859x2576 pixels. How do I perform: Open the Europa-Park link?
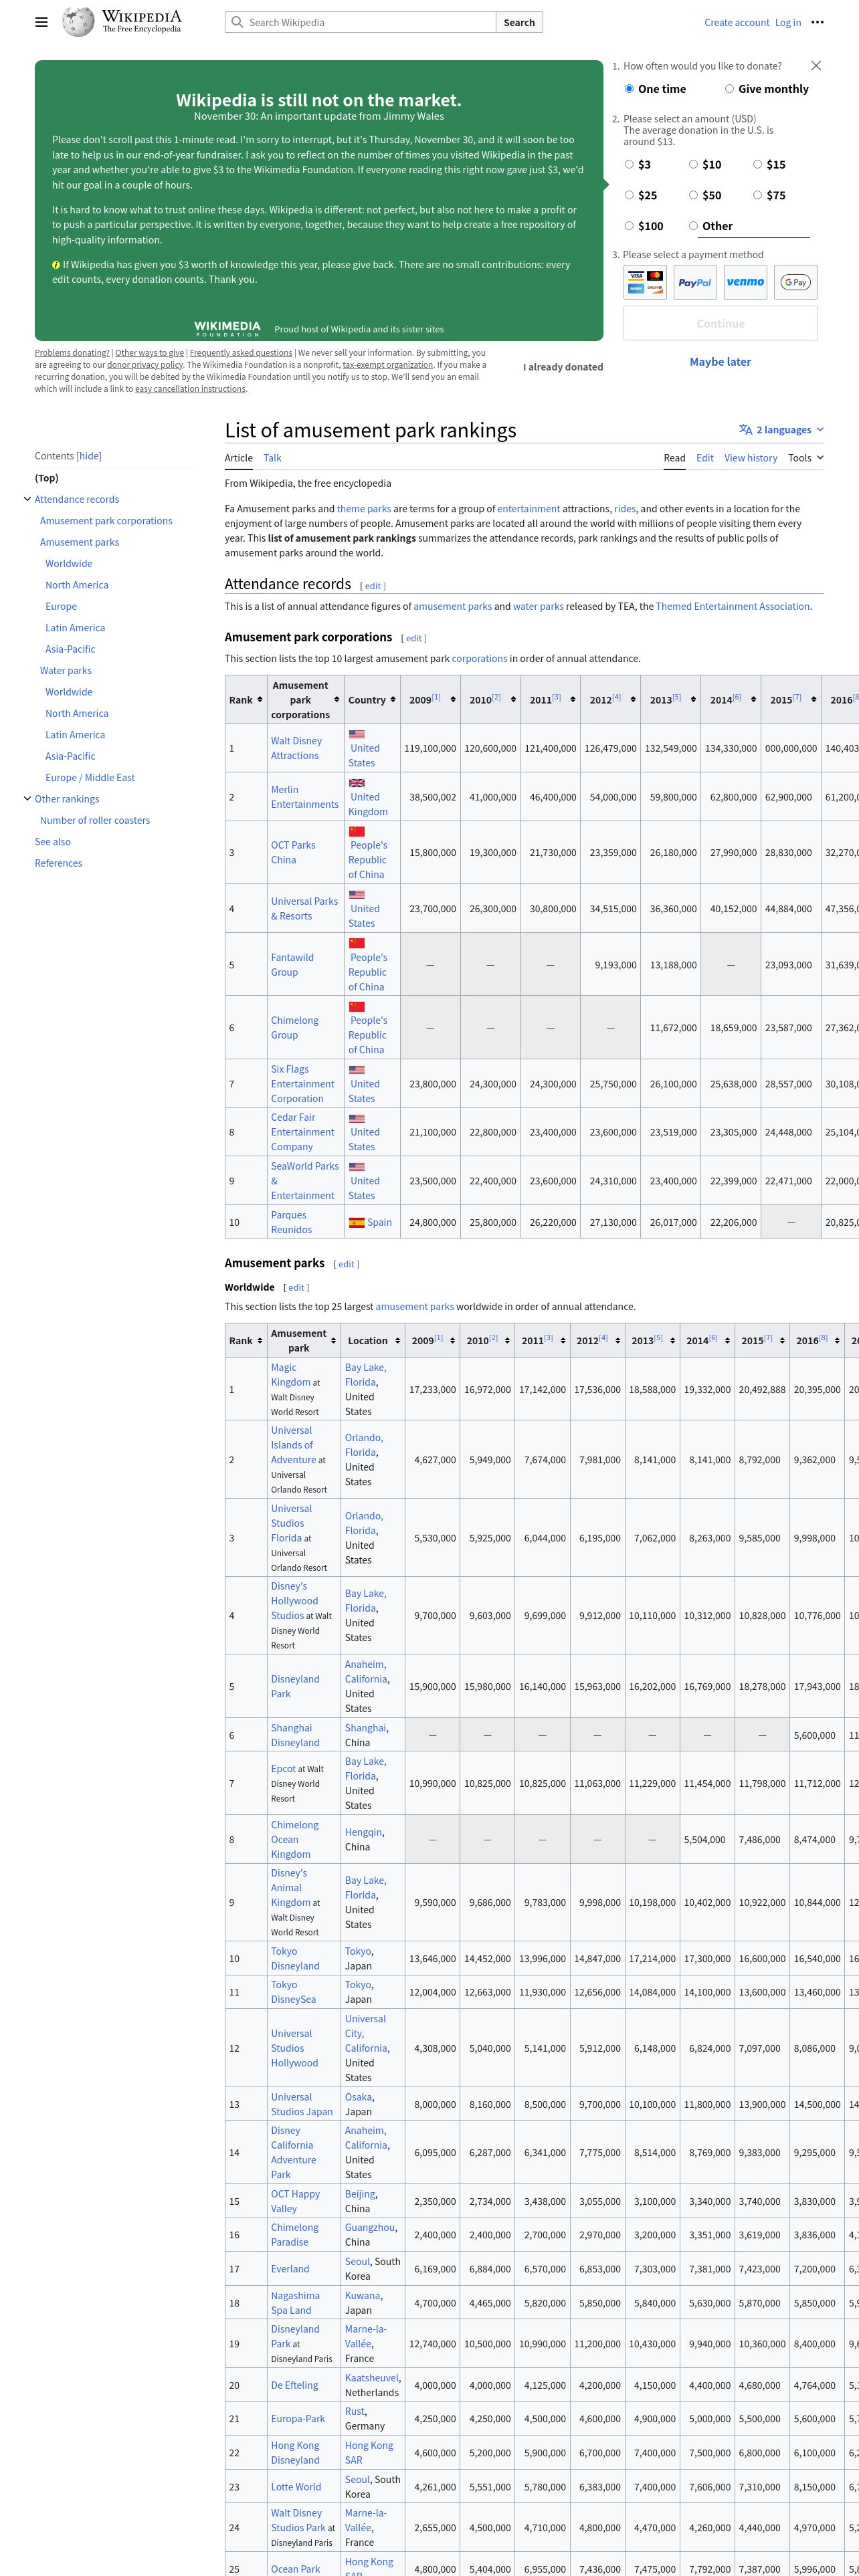[x=298, y=2419]
